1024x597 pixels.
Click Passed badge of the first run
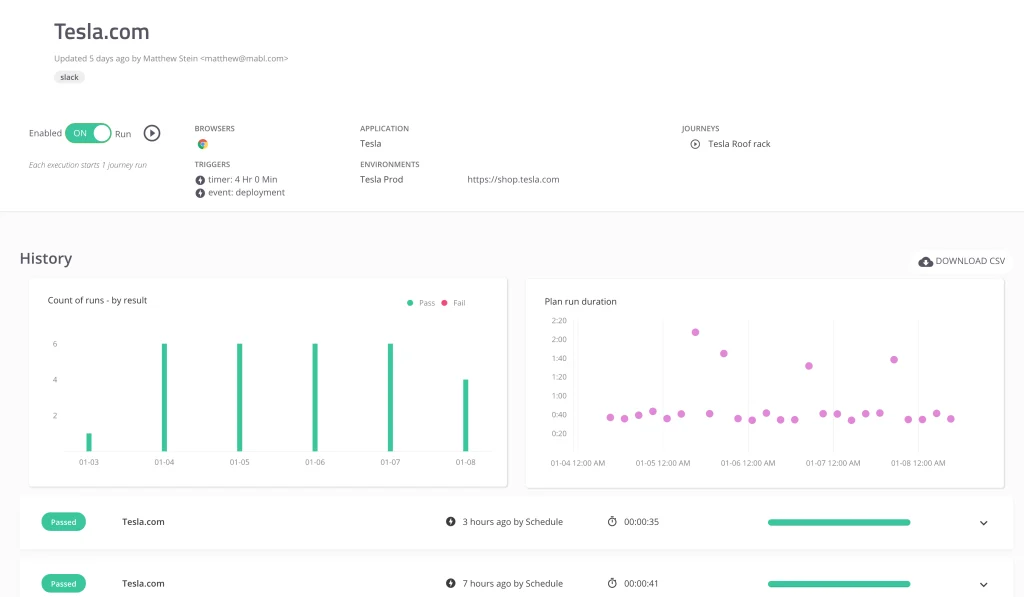pyautogui.click(x=64, y=522)
